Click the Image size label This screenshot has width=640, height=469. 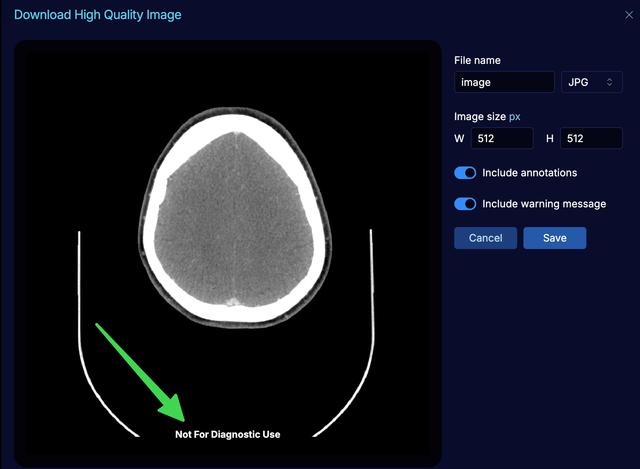479,117
